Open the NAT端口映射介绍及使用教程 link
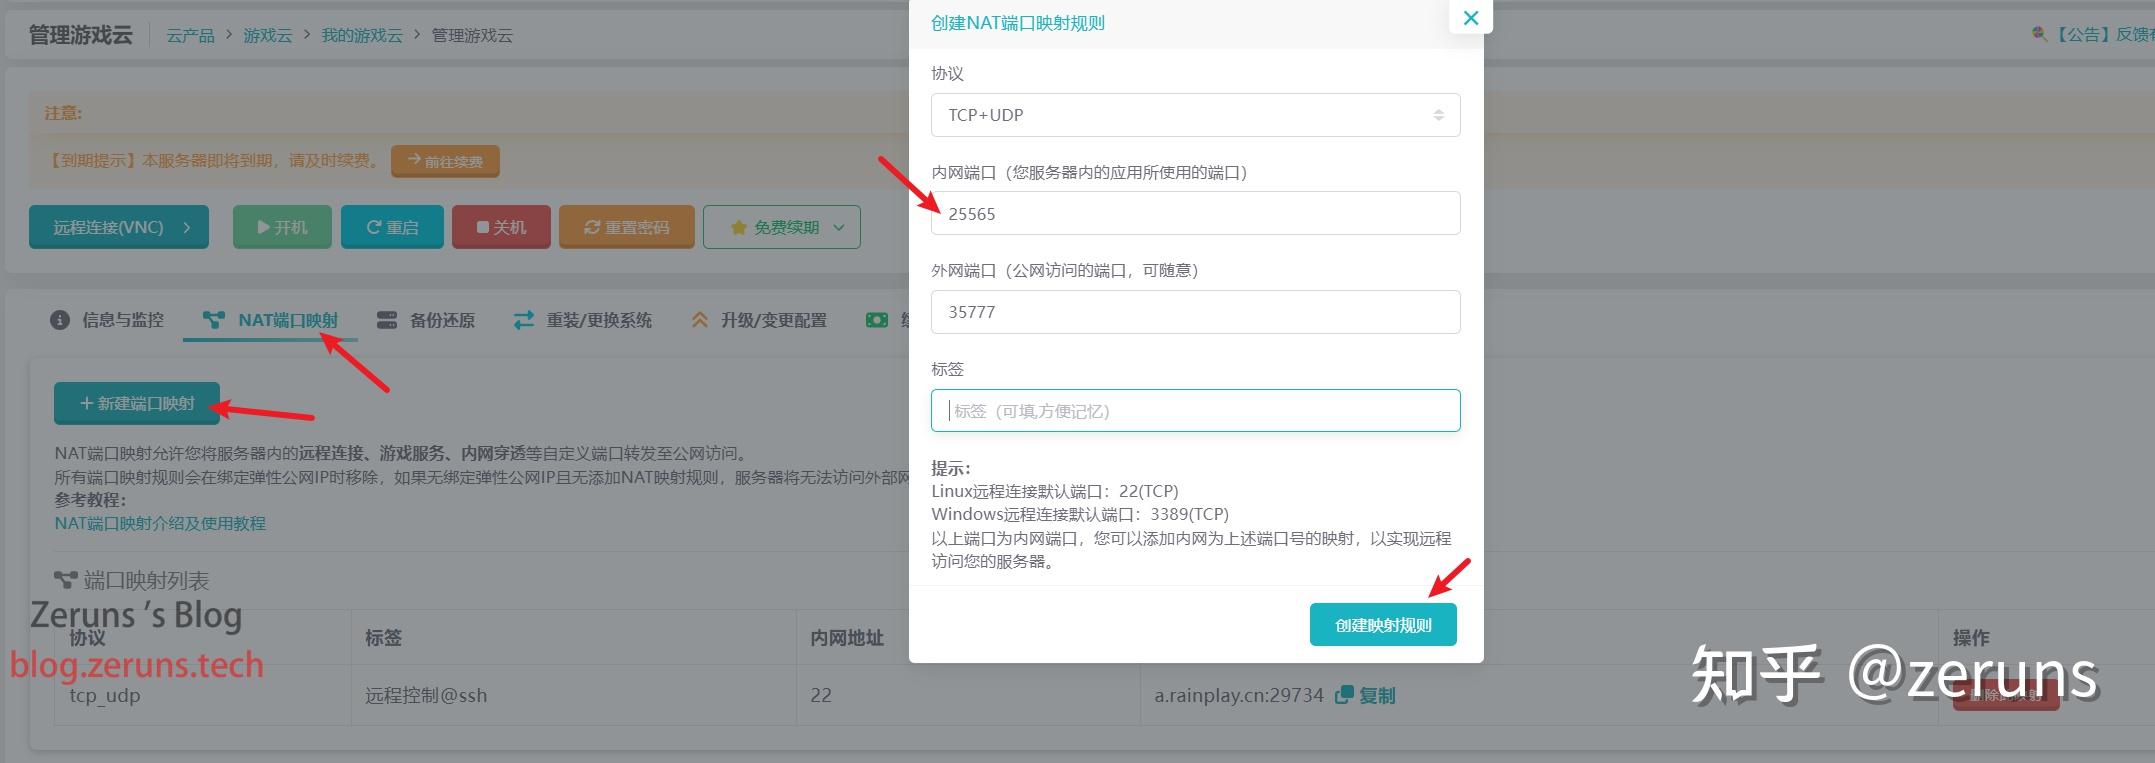This screenshot has height=763, width=2155. tap(160, 523)
